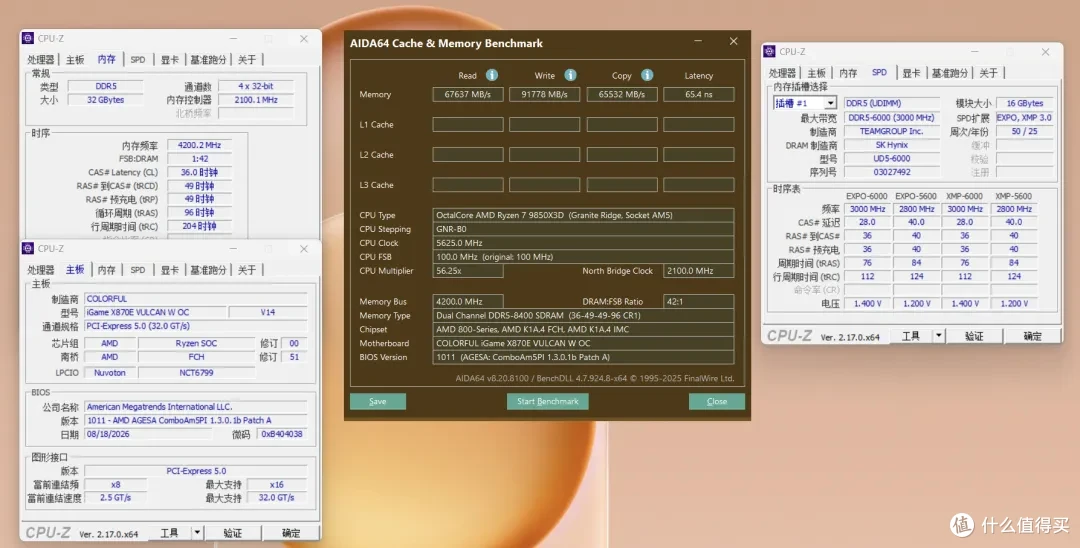Click BIOS Version 1011 field in AIDA64
The height and width of the screenshot is (548, 1080).
tap(583, 357)
